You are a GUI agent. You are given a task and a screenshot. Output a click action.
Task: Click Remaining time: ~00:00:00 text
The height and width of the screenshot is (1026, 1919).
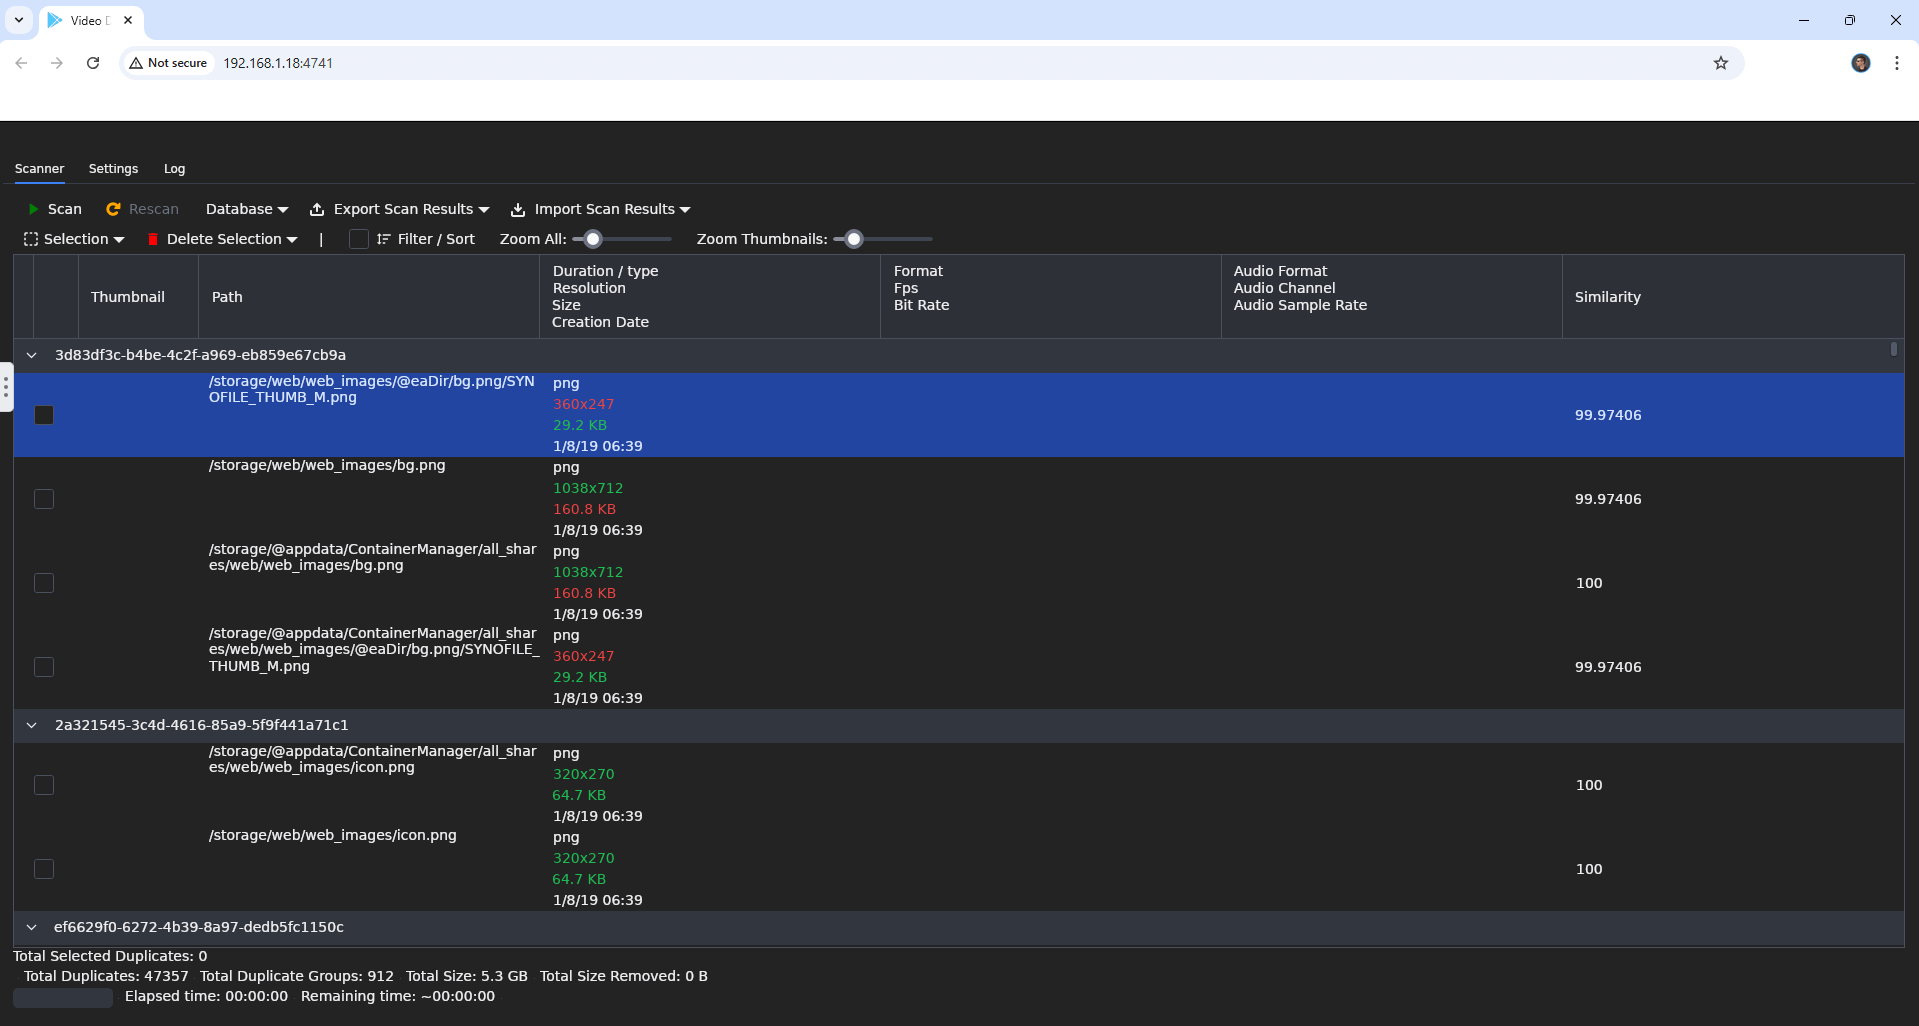[398, 996]
